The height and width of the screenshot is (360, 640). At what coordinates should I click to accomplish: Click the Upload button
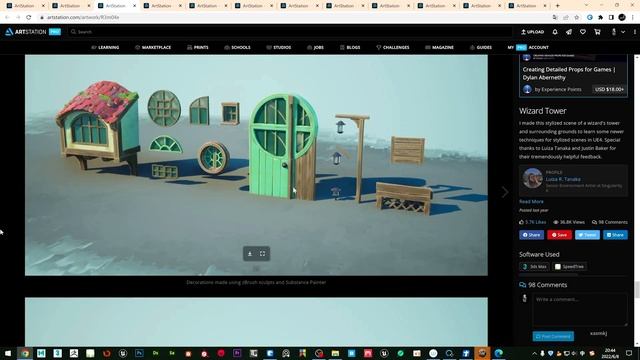click(532, 32)
